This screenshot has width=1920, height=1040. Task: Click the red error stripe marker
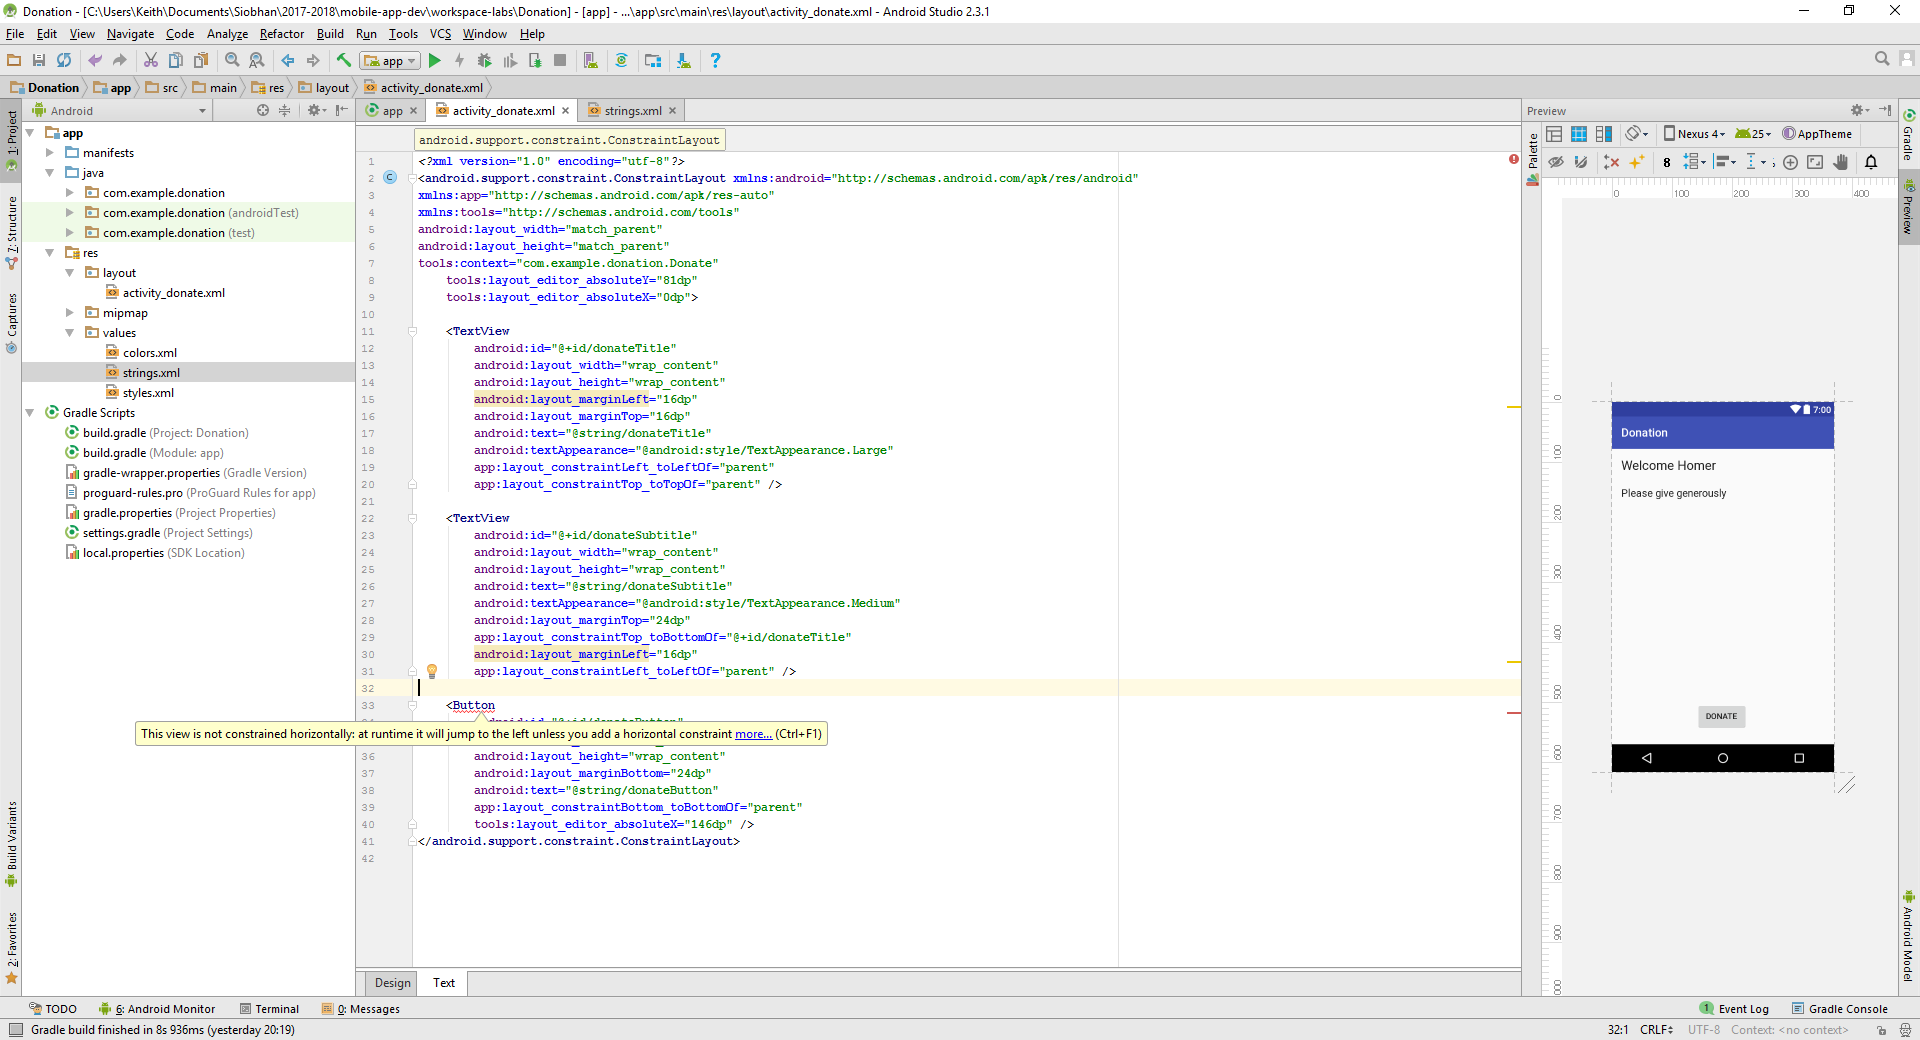1514,713
